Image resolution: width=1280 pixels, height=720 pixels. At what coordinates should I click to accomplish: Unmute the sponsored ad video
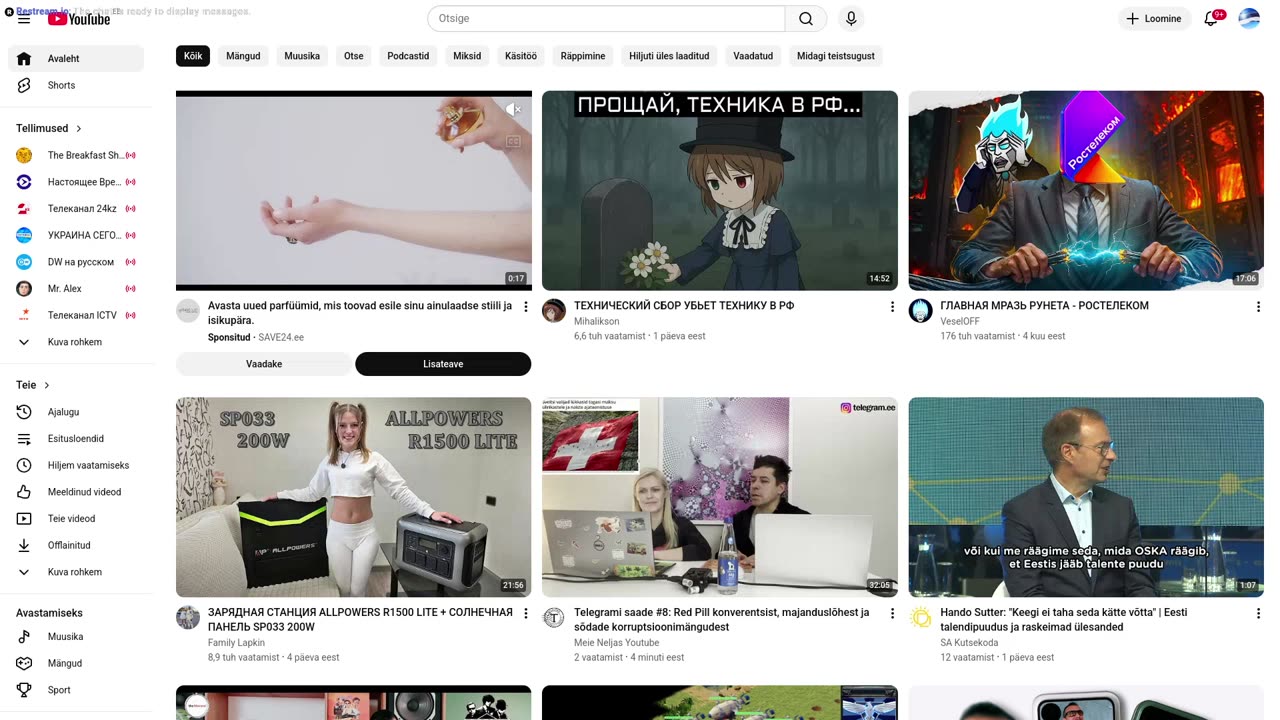point(513,109)
